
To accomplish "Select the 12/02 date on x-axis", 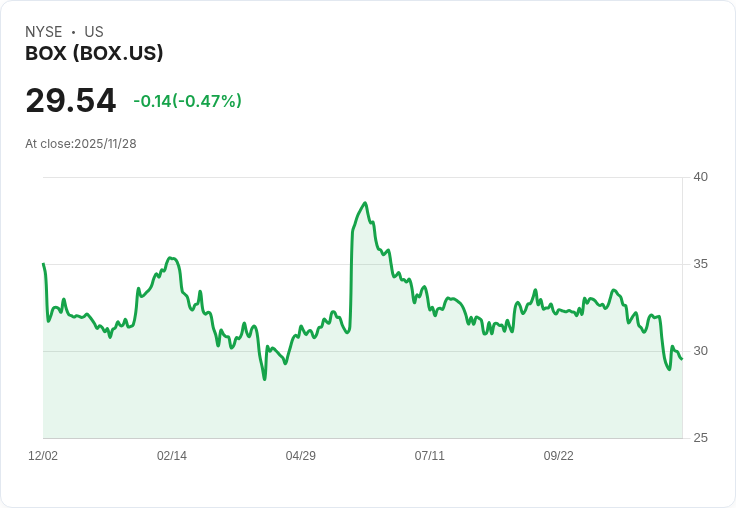I will click(x=43, y=456).
